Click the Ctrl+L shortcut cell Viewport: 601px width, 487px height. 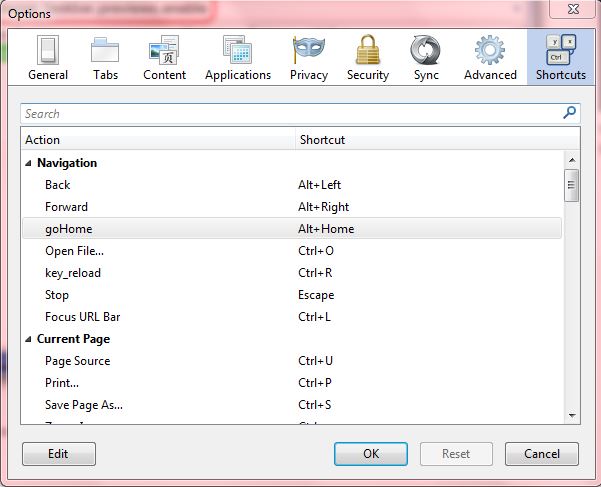(314, 317)
